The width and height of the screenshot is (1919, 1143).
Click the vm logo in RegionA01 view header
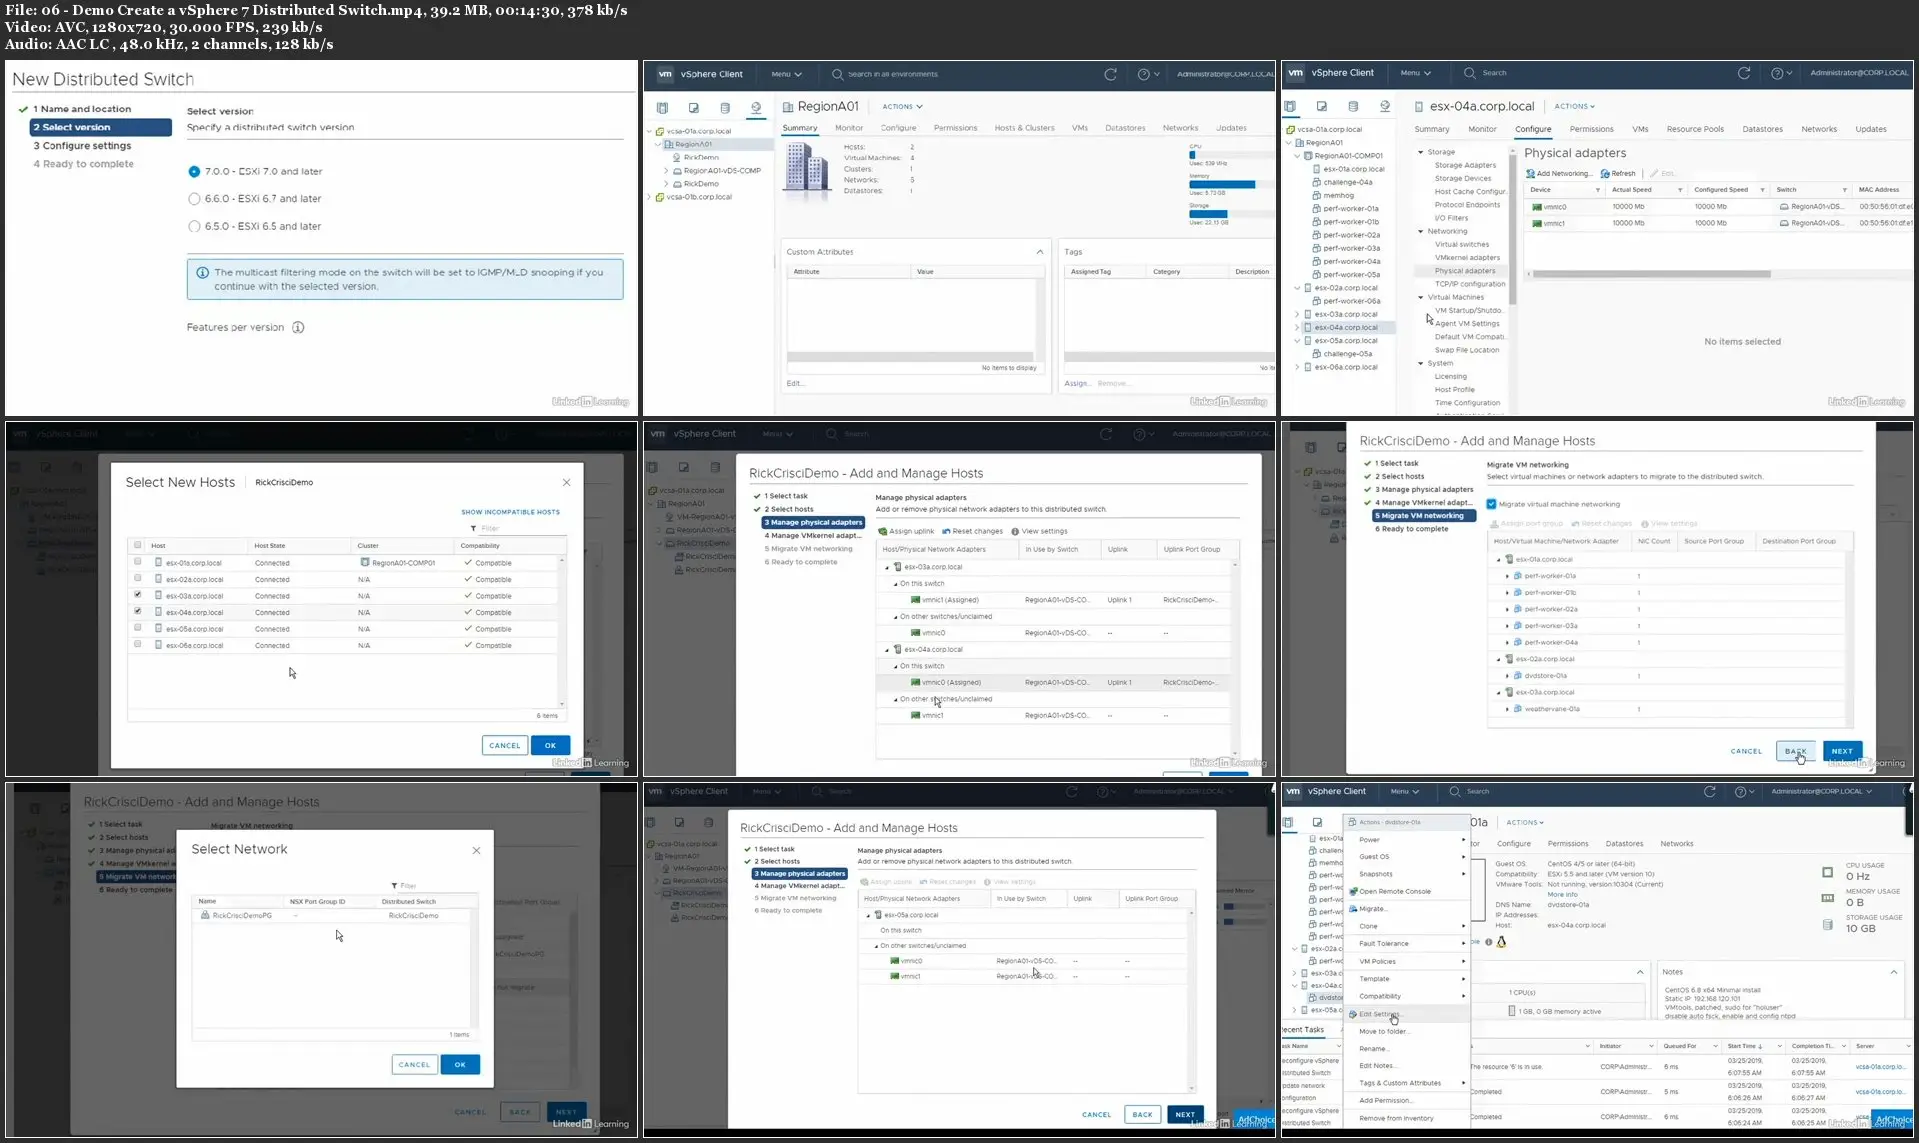(x=665, y=74)
